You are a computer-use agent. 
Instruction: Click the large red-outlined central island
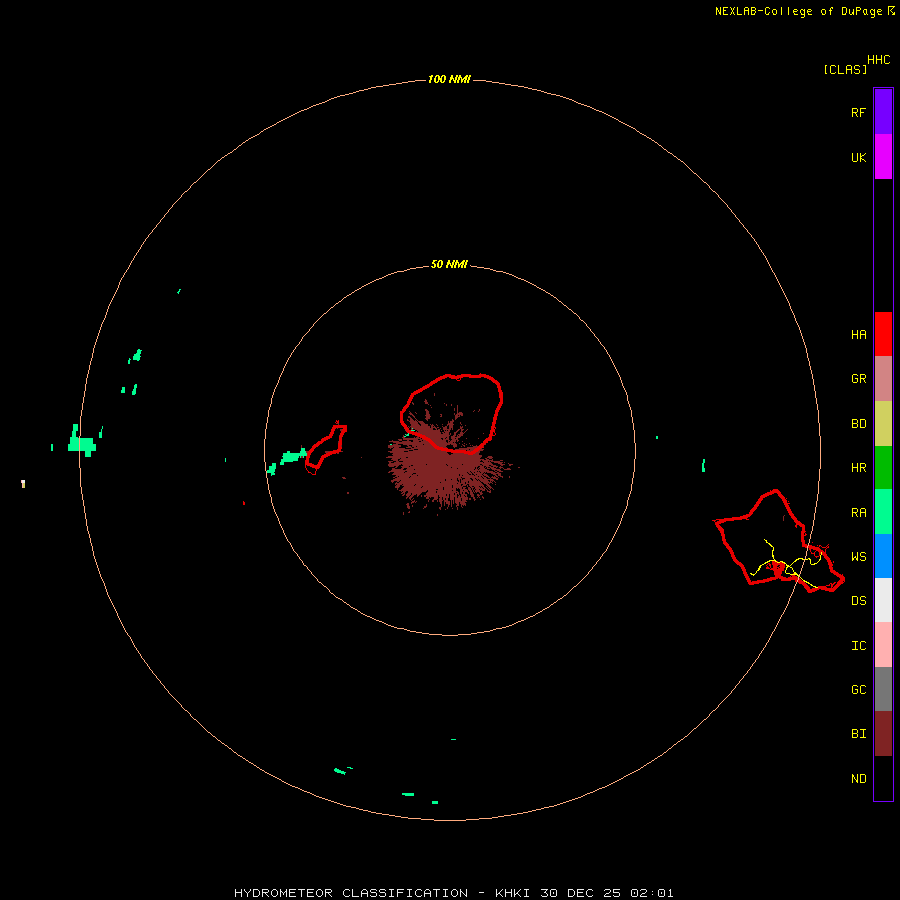(452, 413)
